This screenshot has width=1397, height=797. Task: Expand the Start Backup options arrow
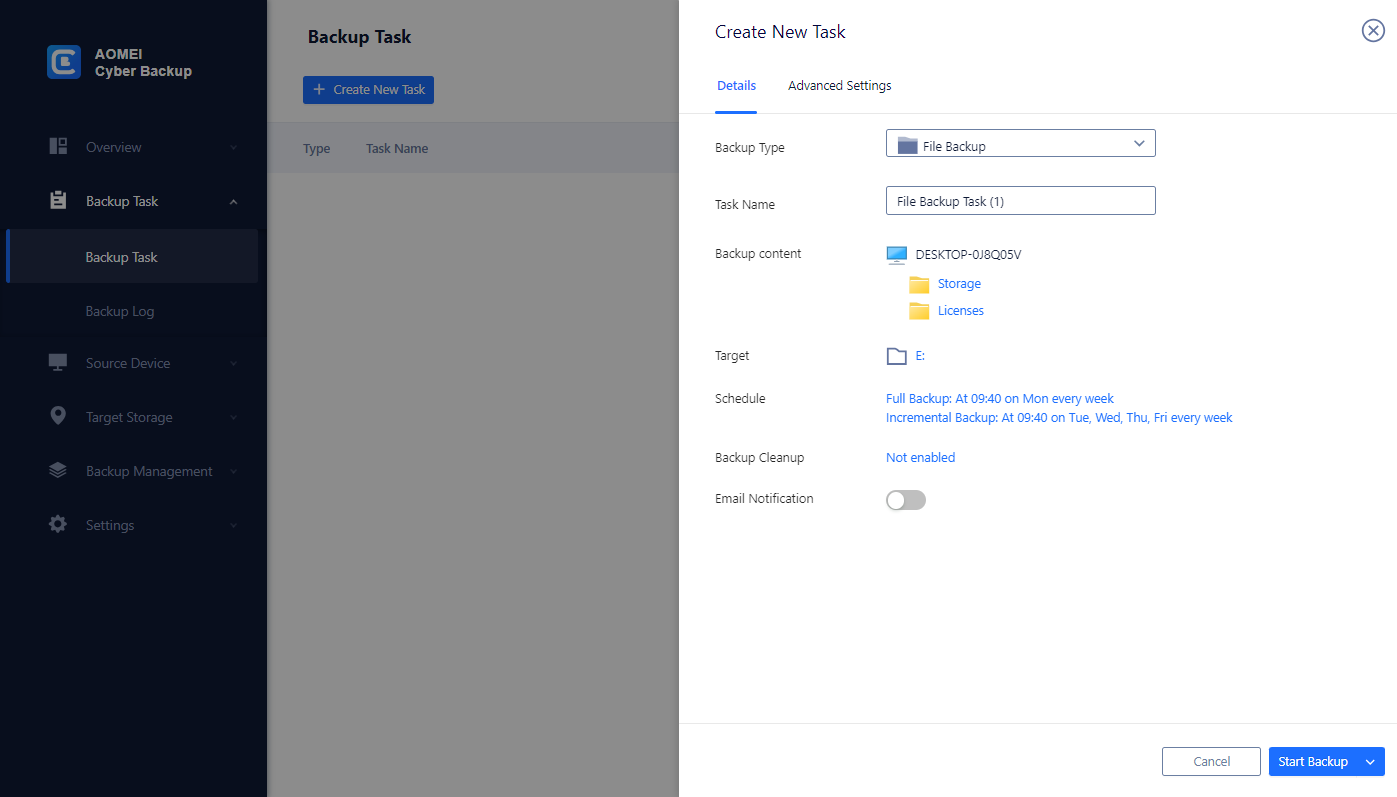click(1370, 762)
